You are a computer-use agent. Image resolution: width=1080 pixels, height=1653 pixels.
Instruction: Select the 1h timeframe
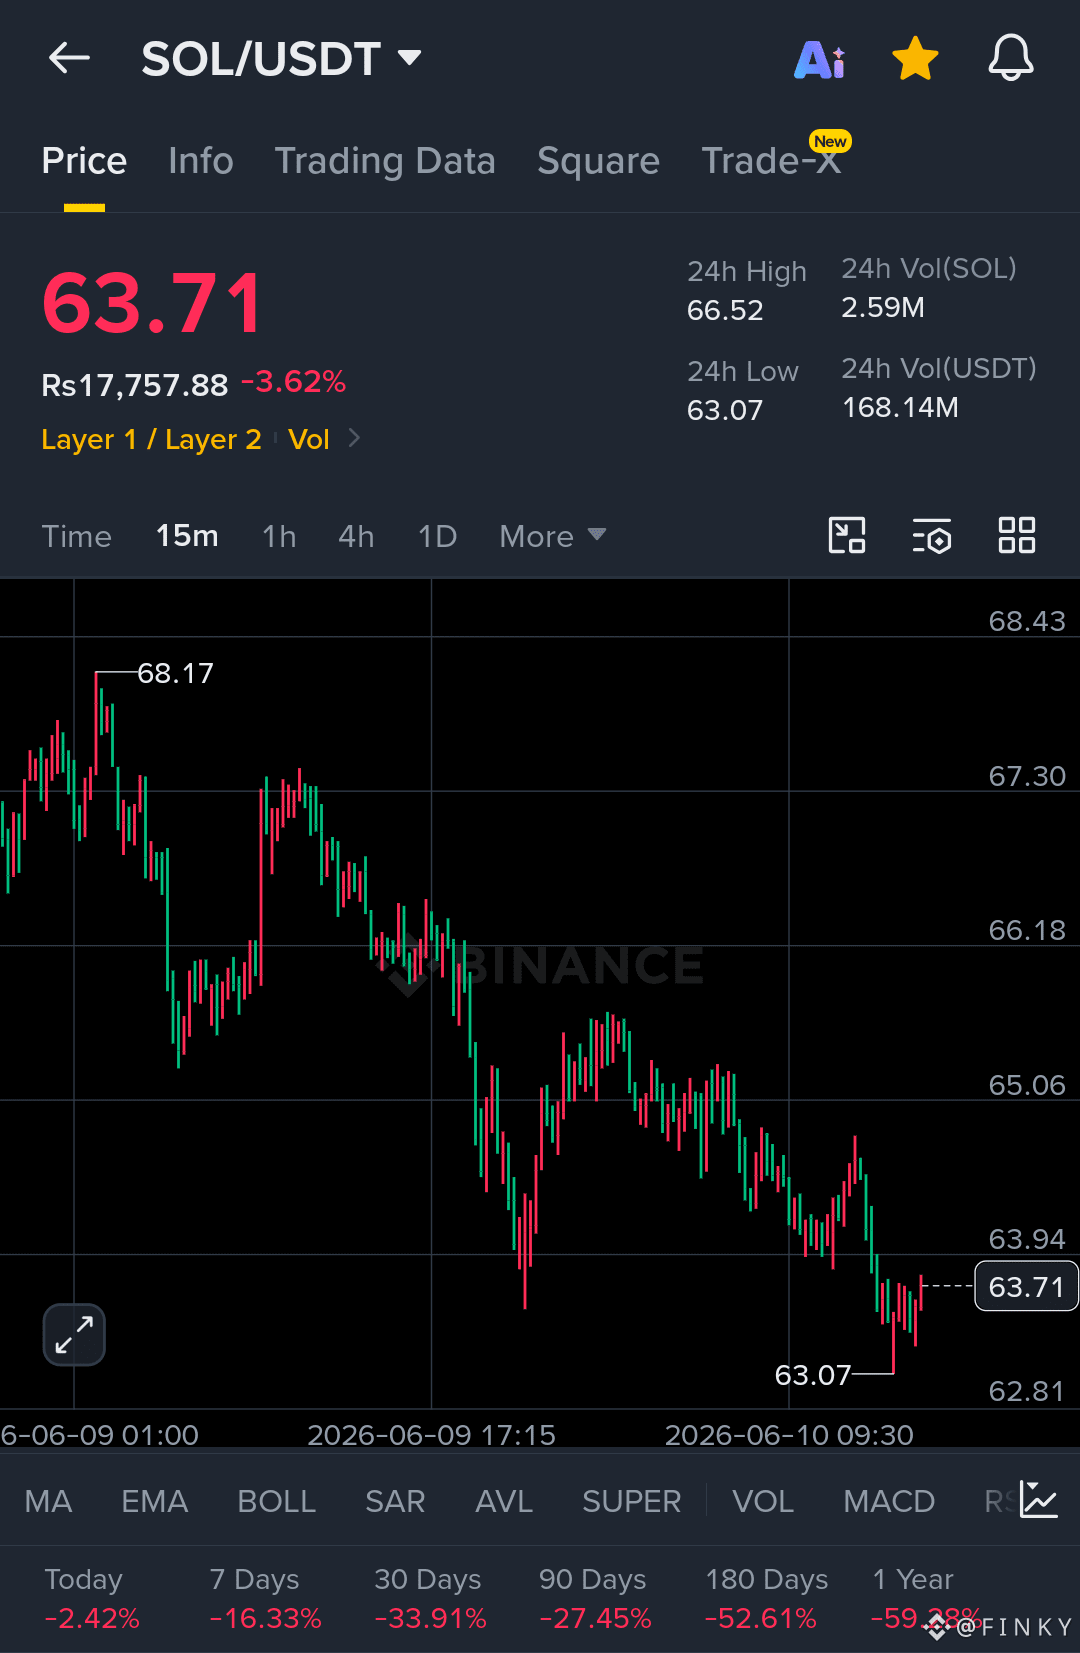pos(279,536)
